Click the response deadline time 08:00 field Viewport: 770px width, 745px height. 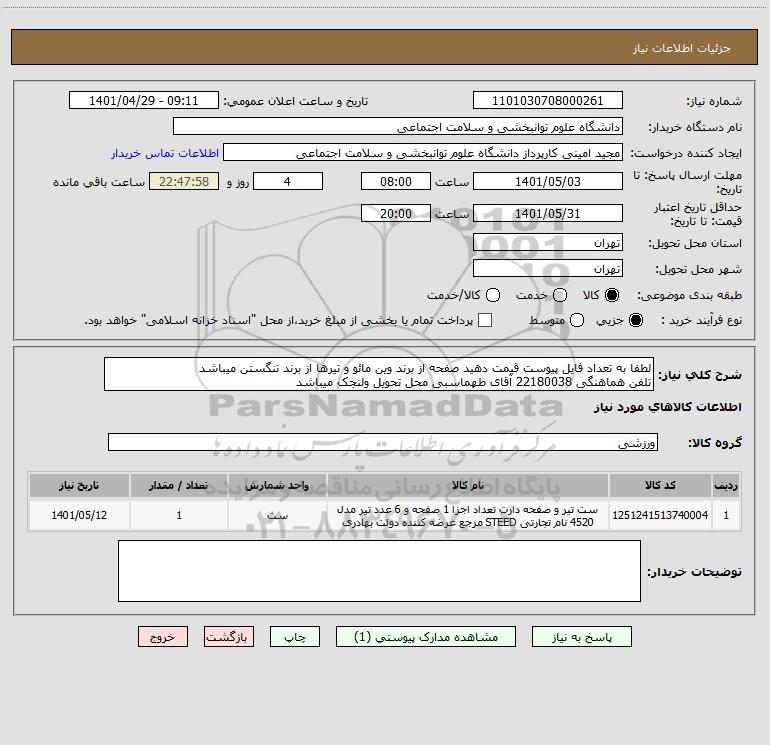pyautogui.click(x=396, y=181)
